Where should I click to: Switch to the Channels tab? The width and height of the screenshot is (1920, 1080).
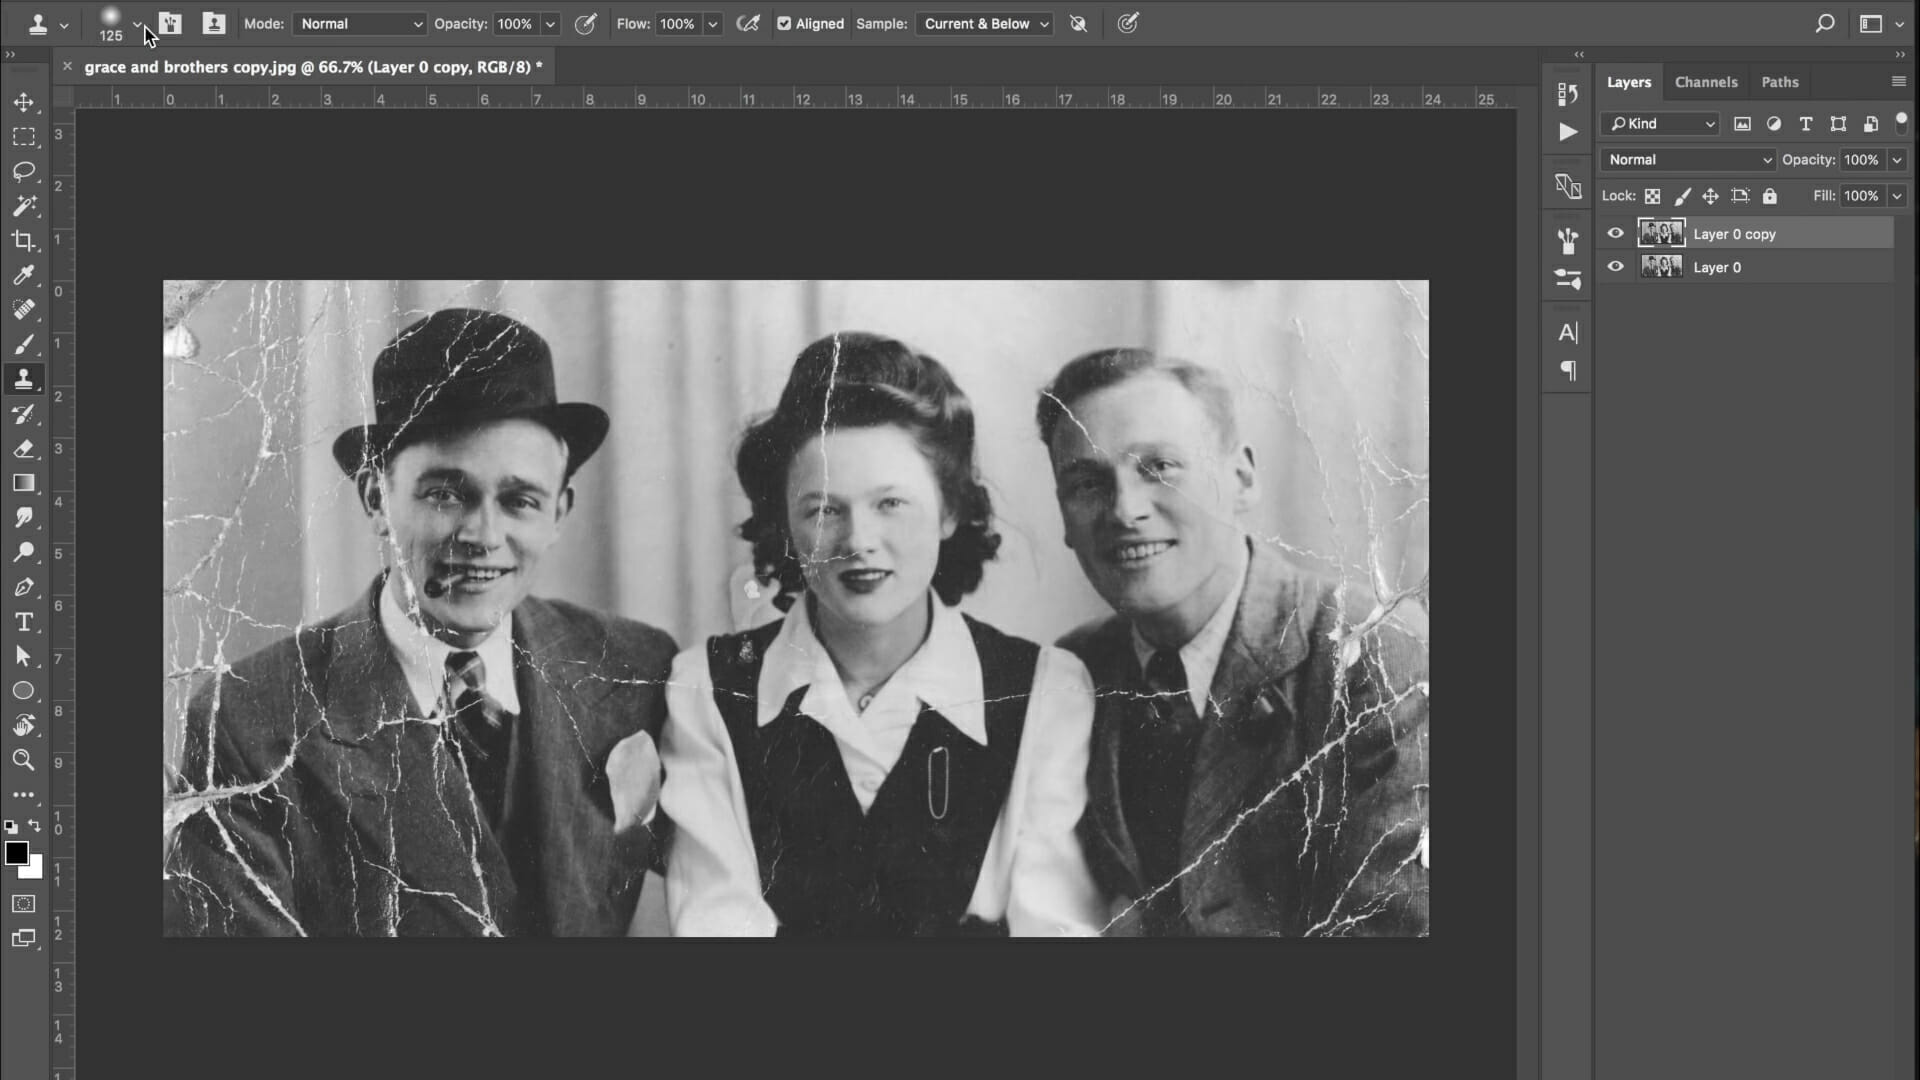point(1706,82)
